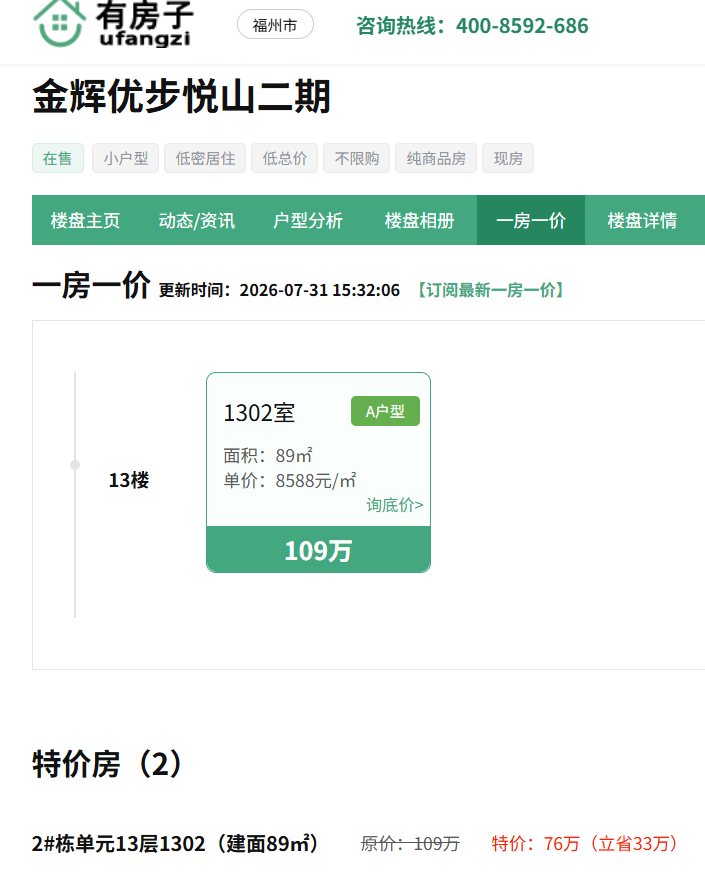This screenshot has height=878, width=705.
Task: Click the 低密居住 tag
Action: coord(205,158)
